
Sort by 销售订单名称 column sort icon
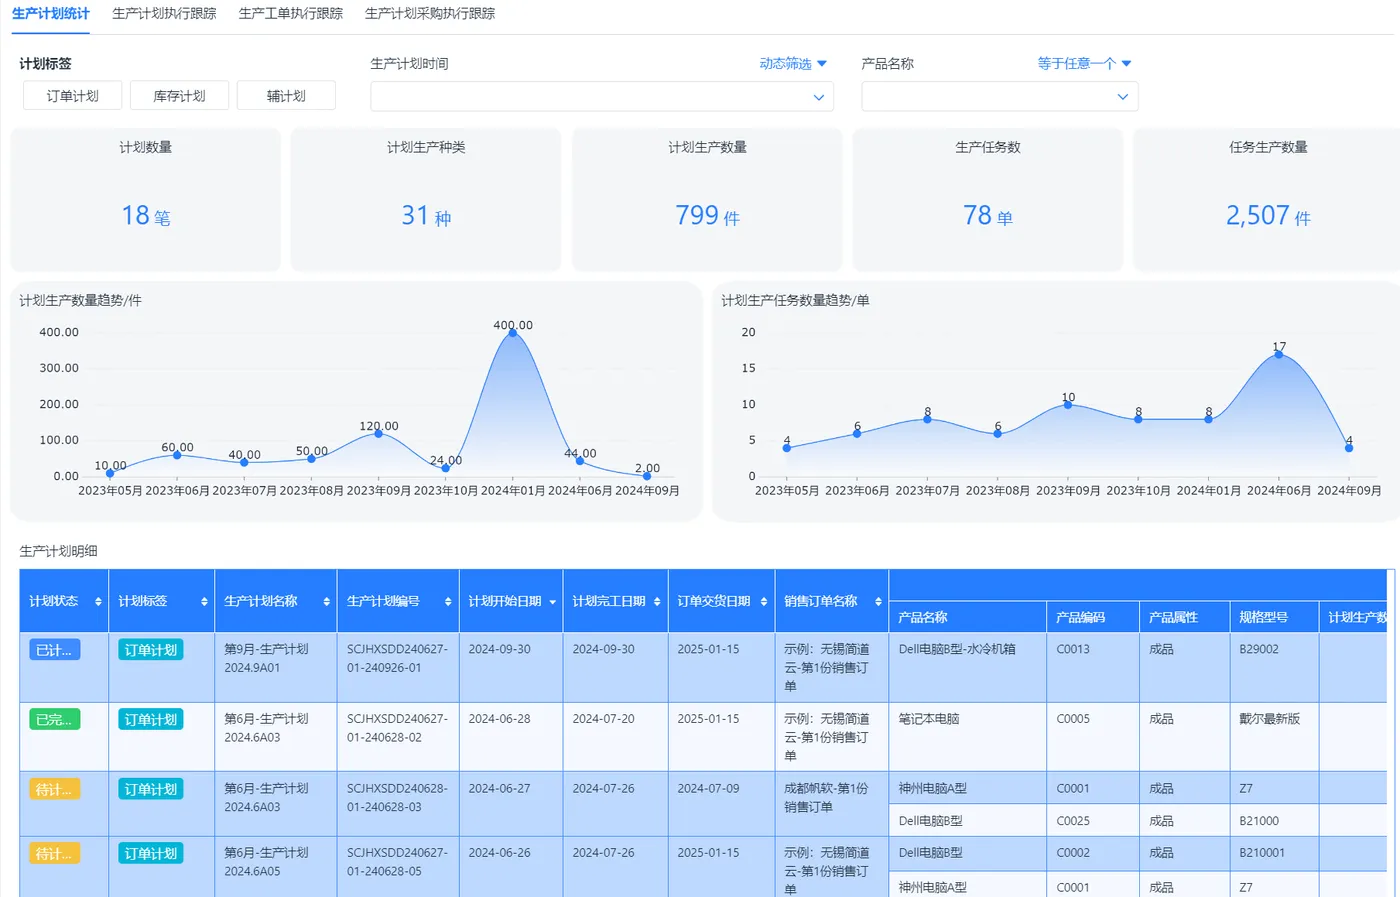878,602
